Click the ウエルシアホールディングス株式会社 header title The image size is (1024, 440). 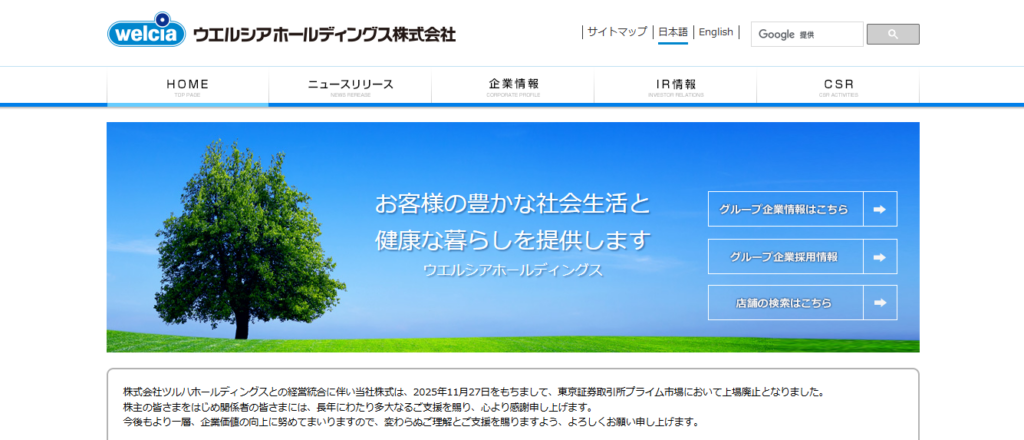(x=324, y=35)
